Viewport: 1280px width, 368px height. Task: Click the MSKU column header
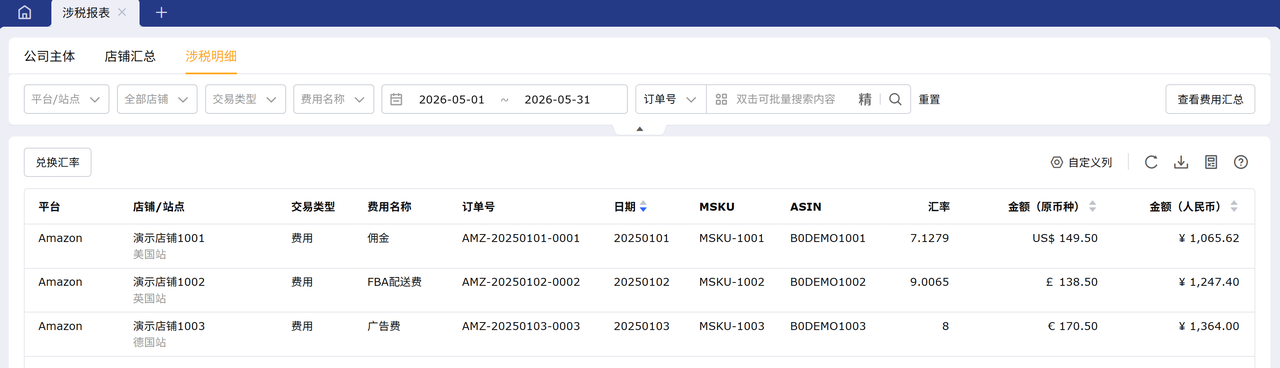tap(716, 207)
